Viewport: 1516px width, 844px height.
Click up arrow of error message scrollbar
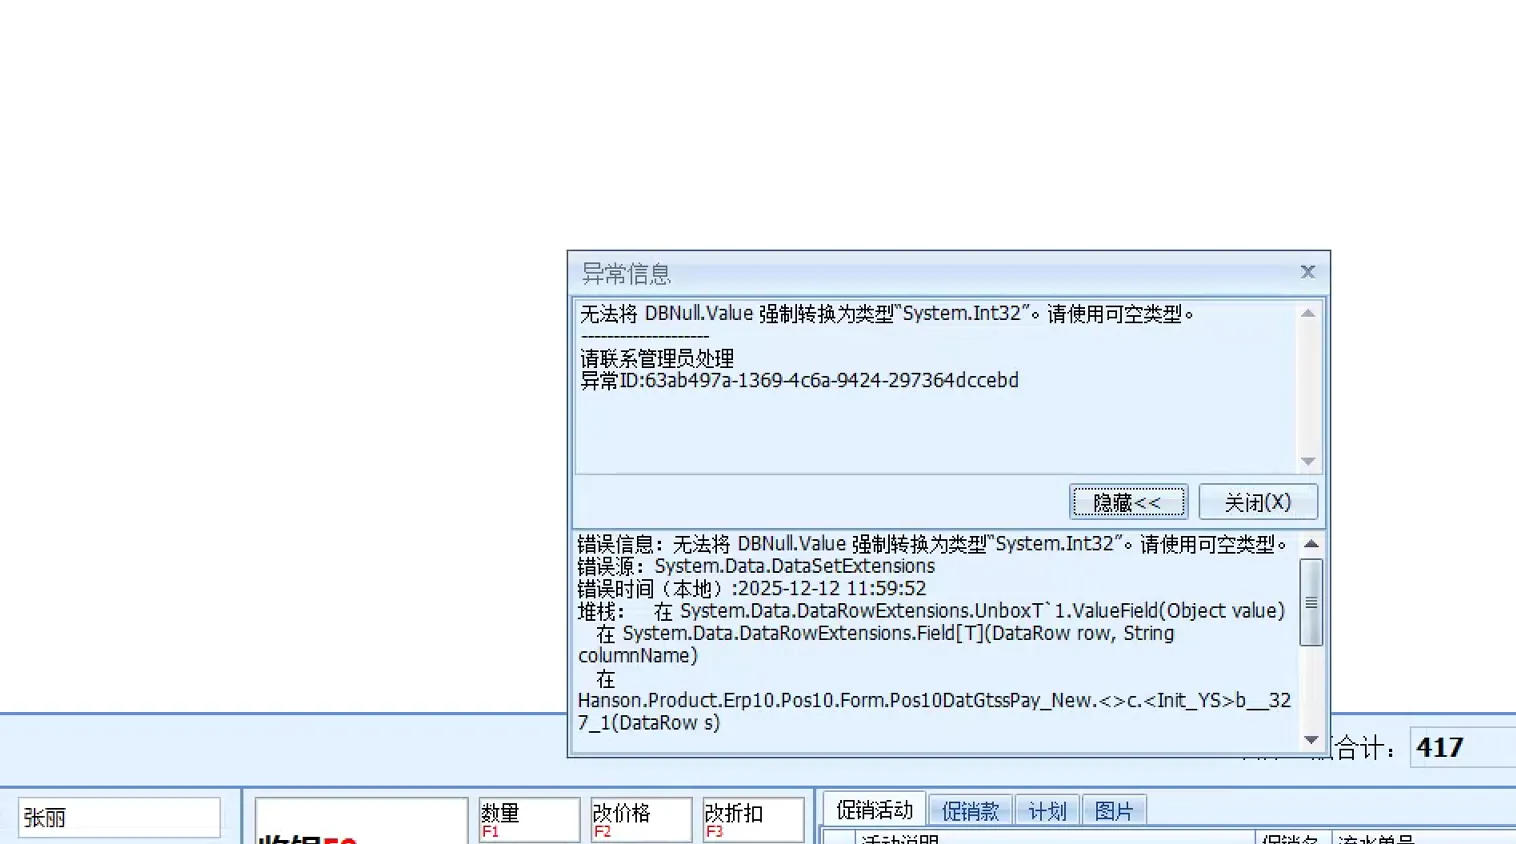tap(1308, 314)
